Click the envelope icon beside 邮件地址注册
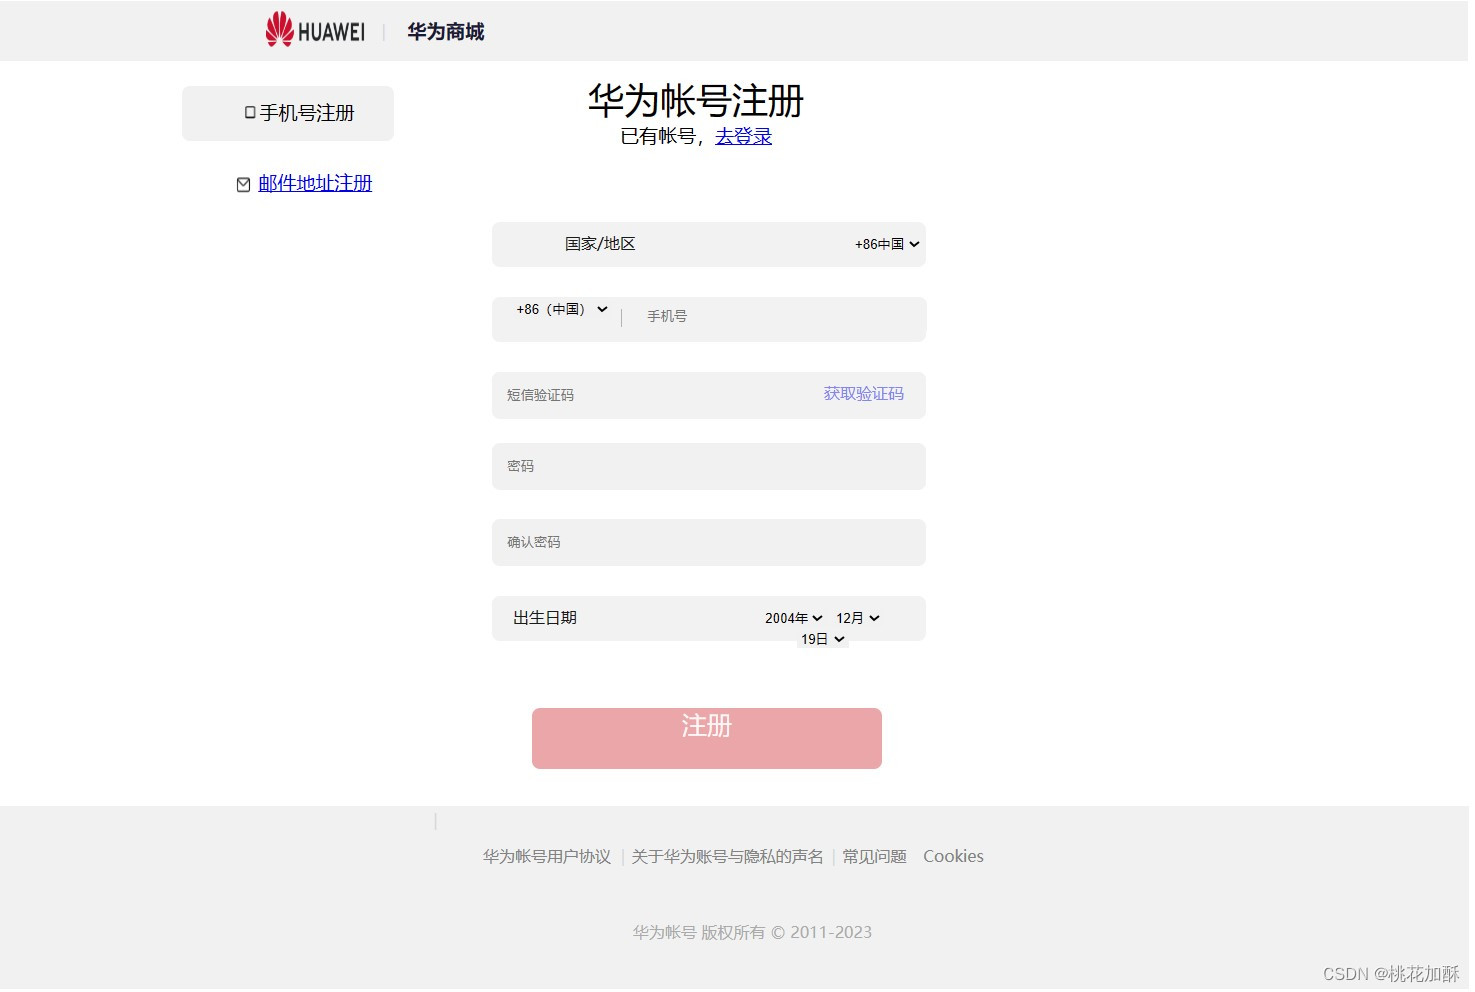The width and height of the screenshot is (1475, 992). (243, 184)
